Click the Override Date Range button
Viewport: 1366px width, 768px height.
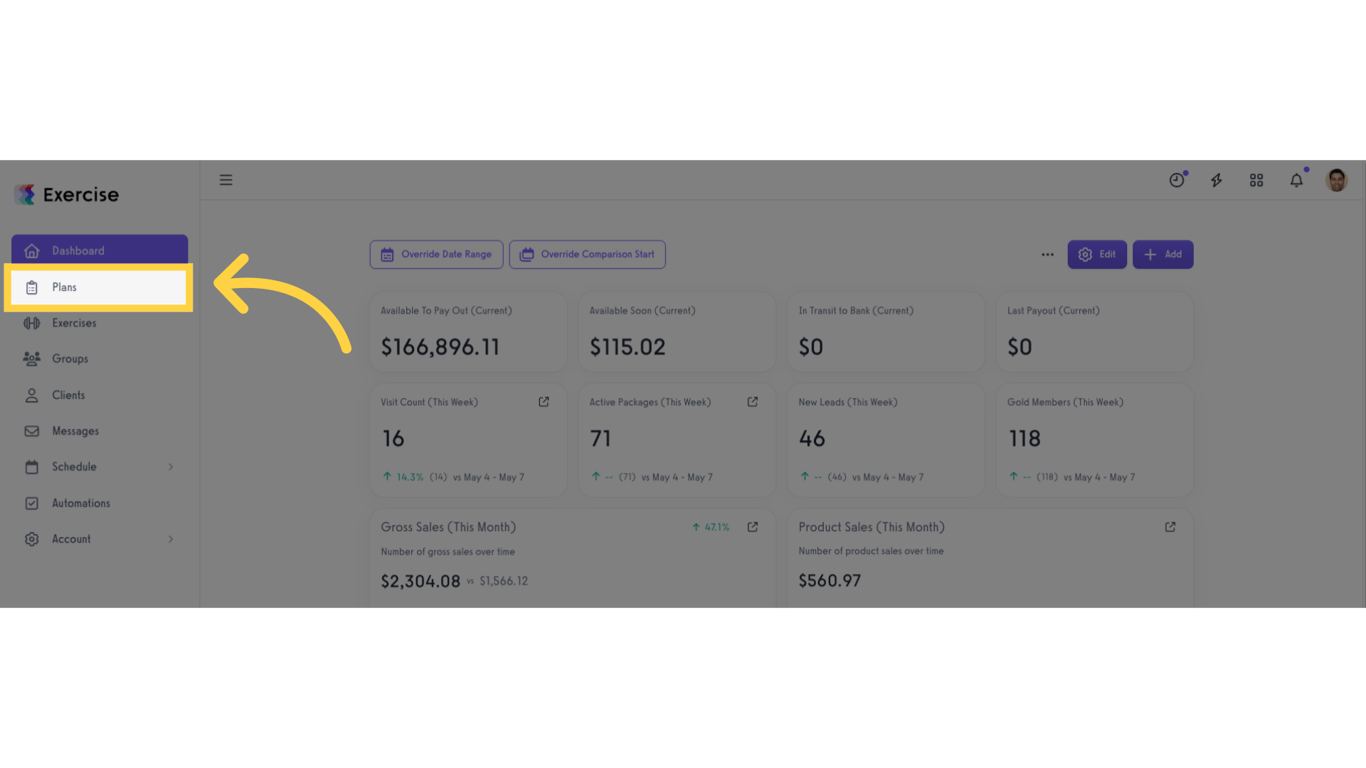[436, 254]
